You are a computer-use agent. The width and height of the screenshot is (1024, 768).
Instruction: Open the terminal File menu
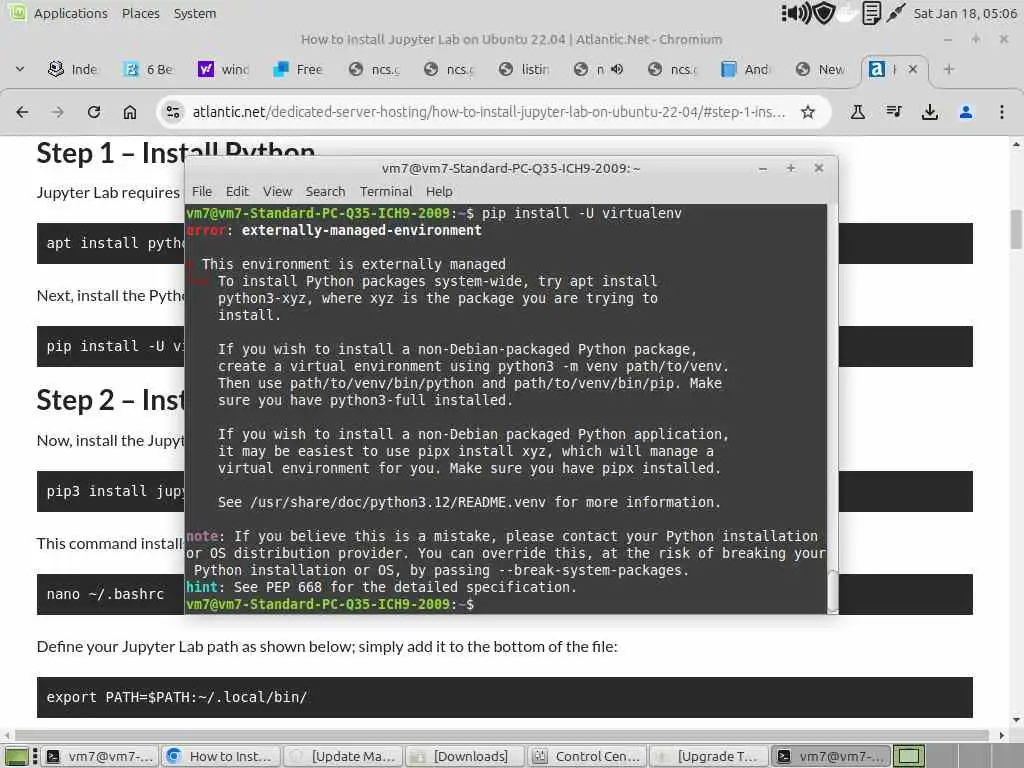[x=202, y=191]
